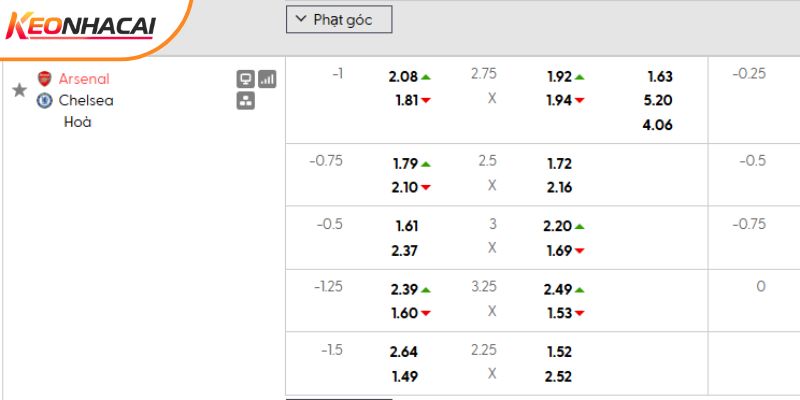Open the live stream monitor icon

tap(245, 79)
